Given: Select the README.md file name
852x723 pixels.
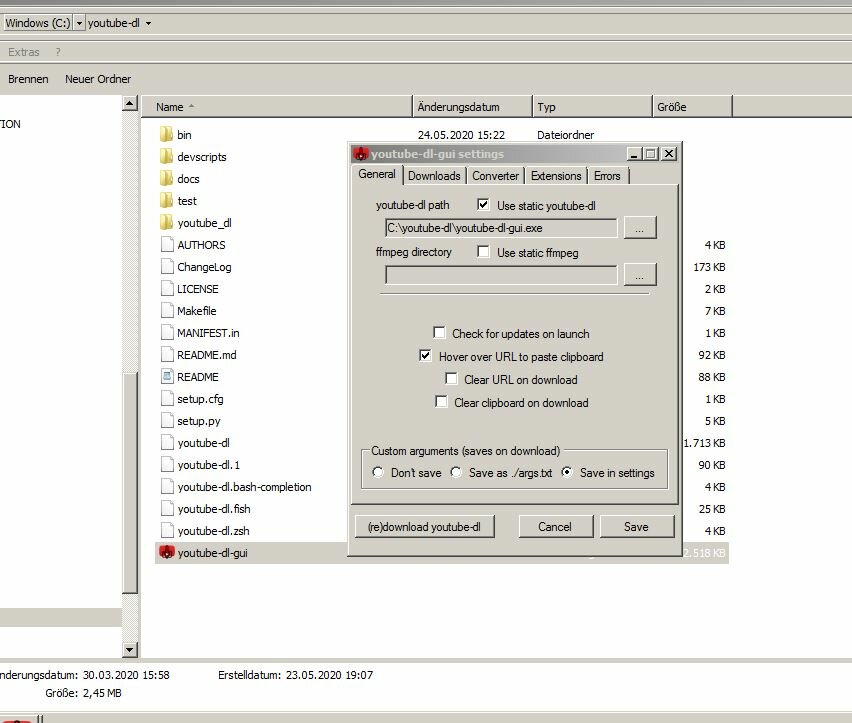Looking at the screenshot, I should tap(207, 355).
